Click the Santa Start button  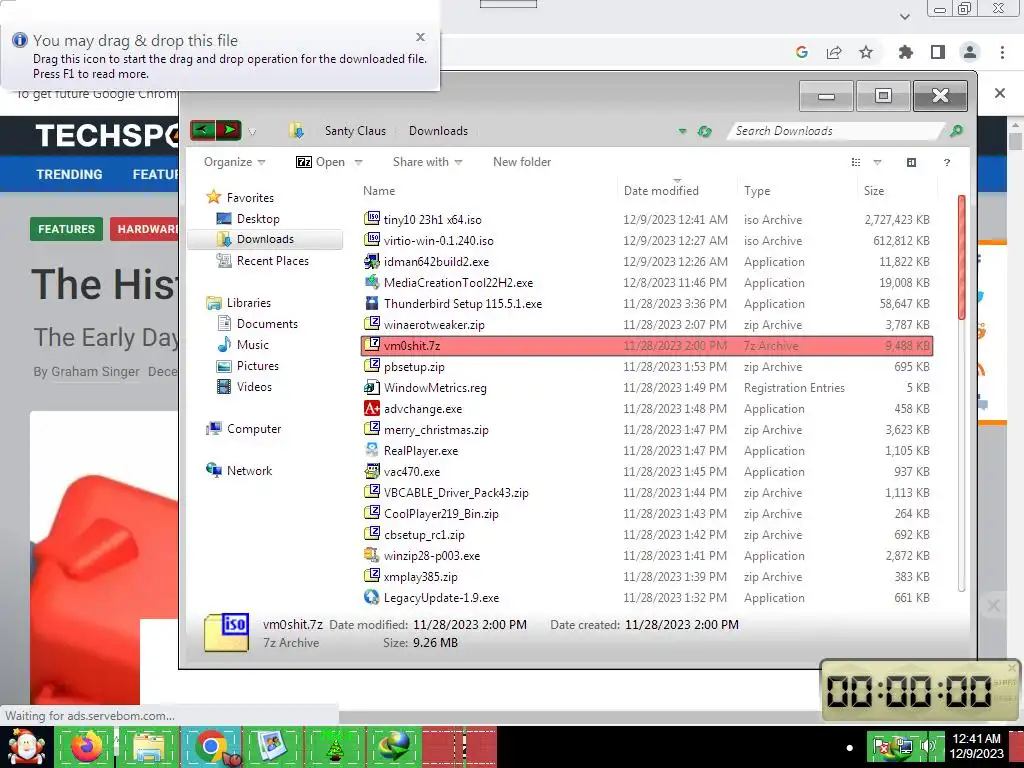25,747
